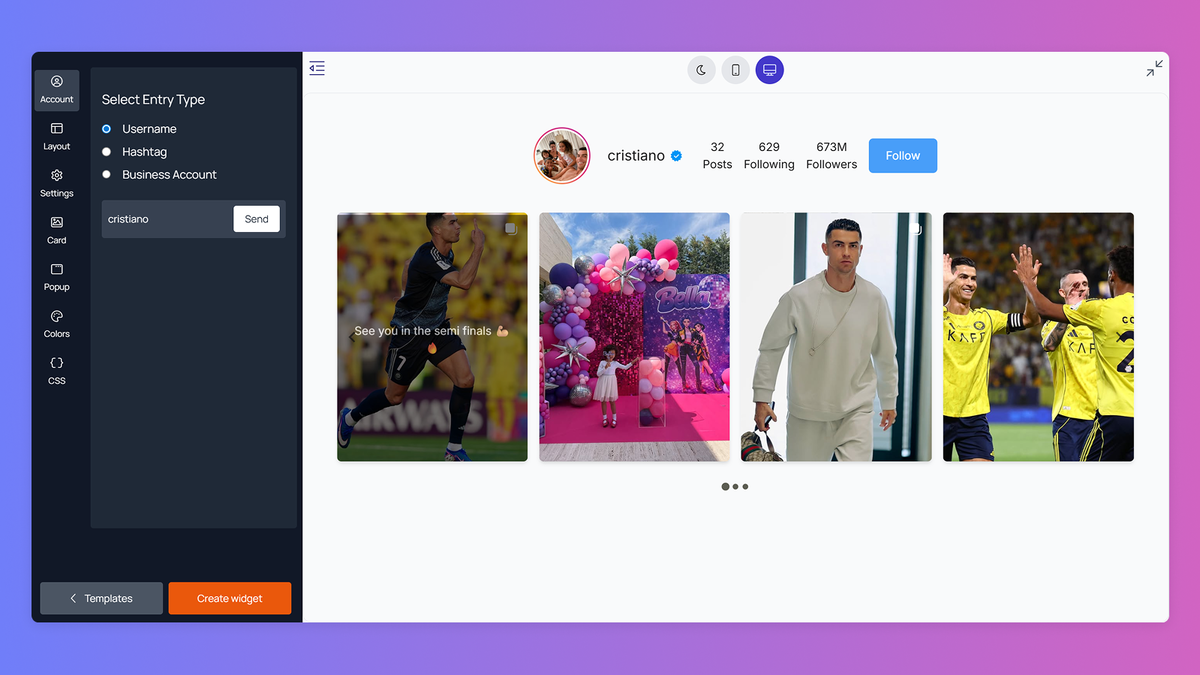Click the Create widget button
Image resolution: width=1200 pixels, height=675 pixels.
[230, 598]
